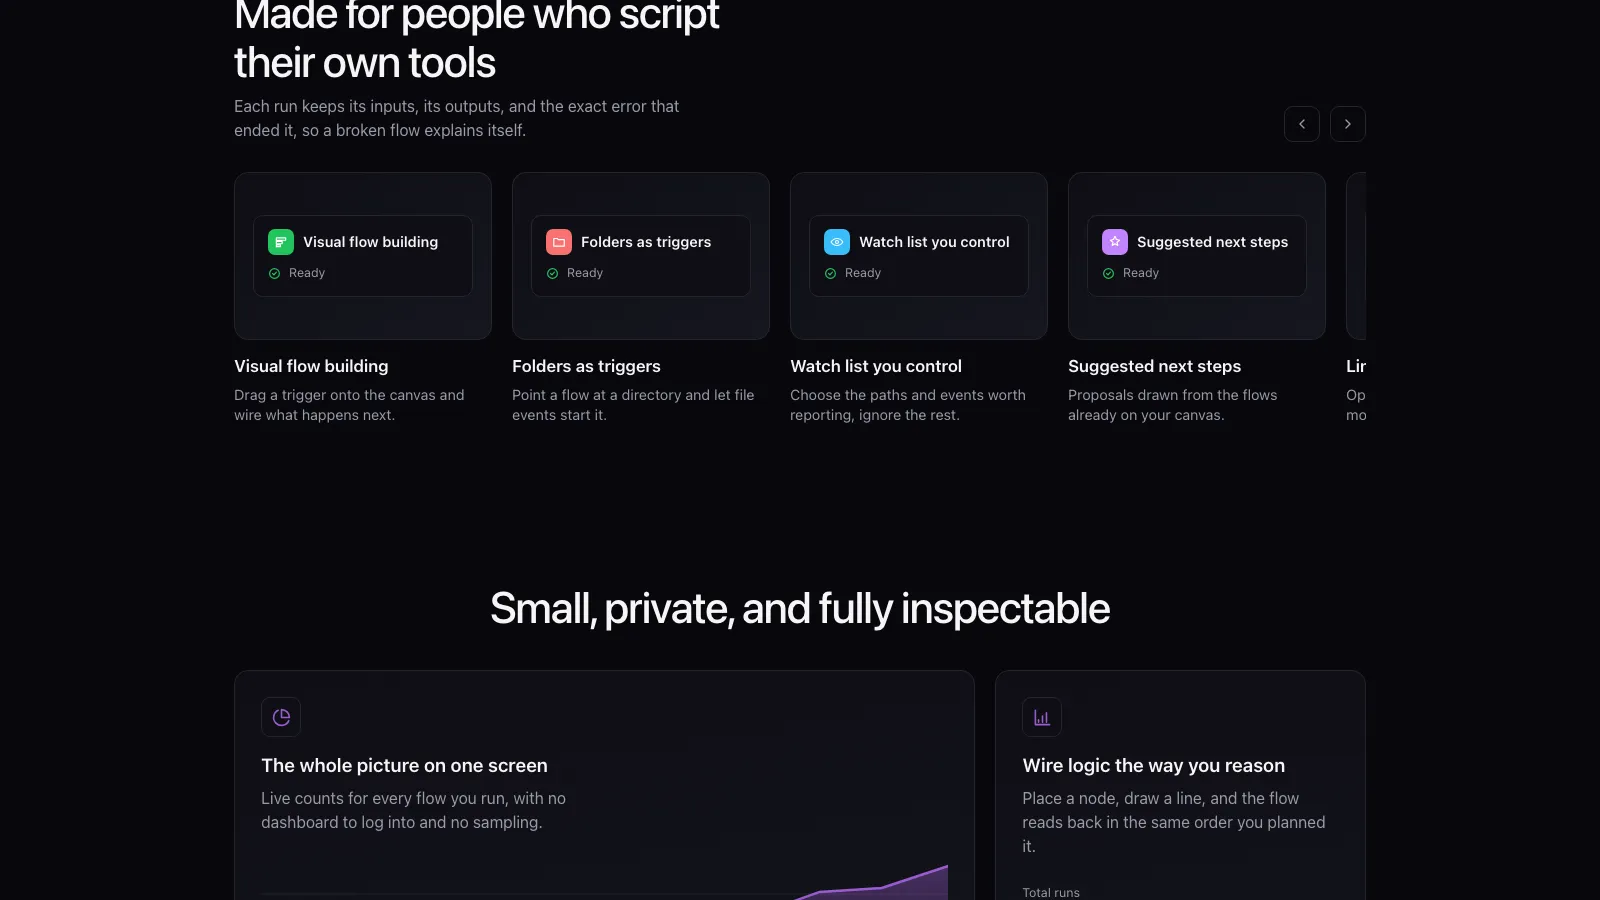This screenshot has width=1600, height=900.
Task: Click Ready check icon under Suggested next steps
Action: pos(1108,273)
